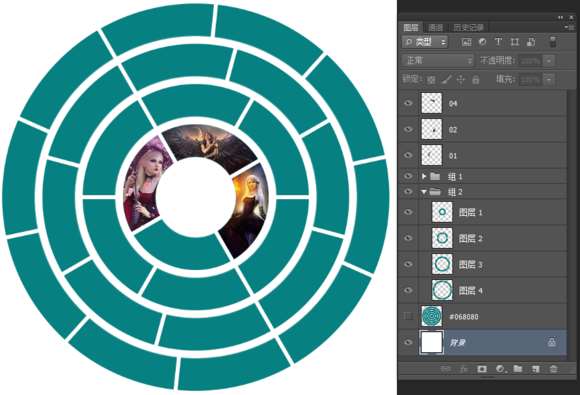Viewport: 580px width, 395px height.
Task: Hide the background layer
Action: [408, 342]
